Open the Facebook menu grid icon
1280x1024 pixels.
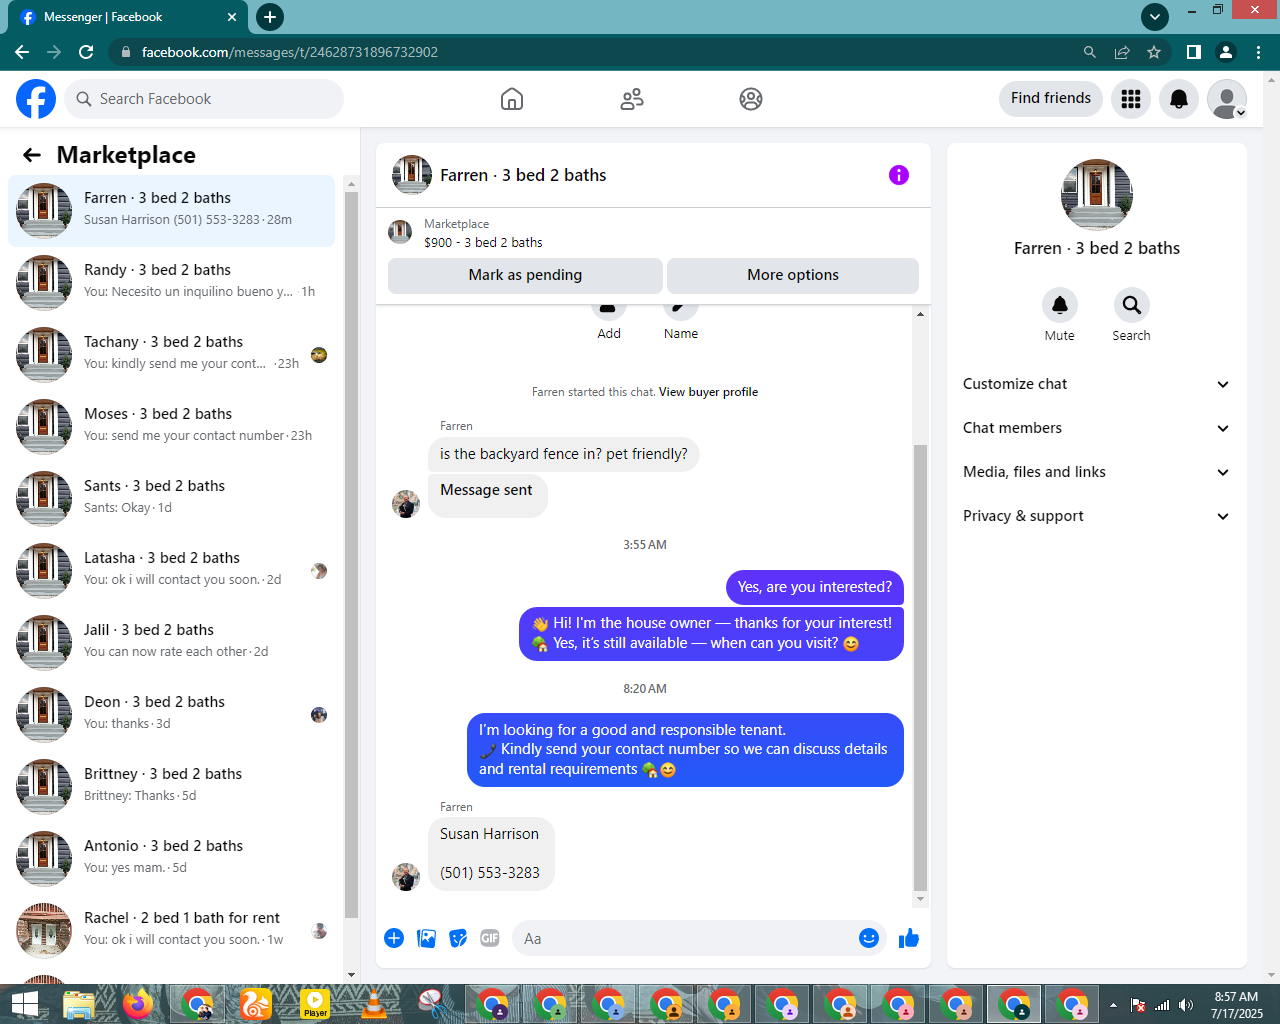pos(1131,99)
